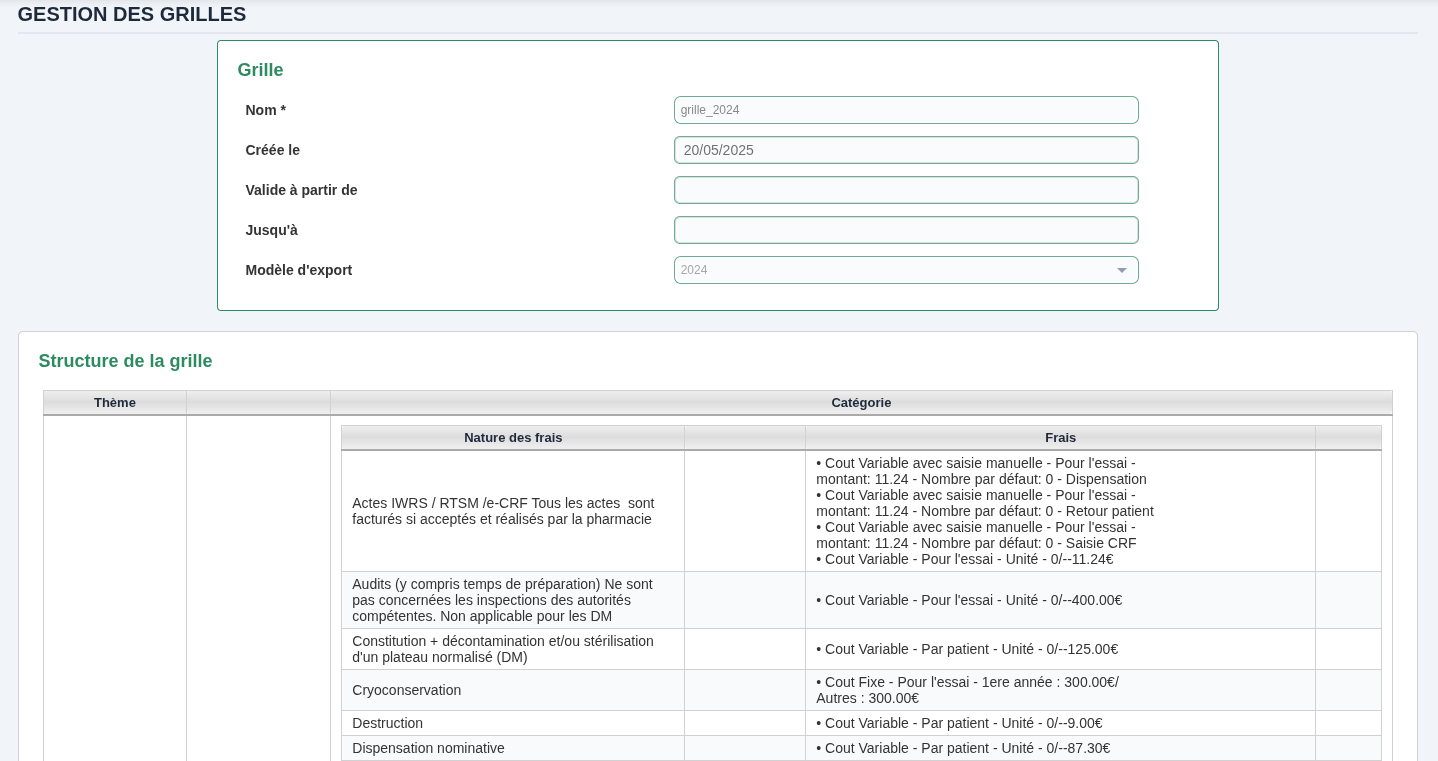The height and width of the screenshot is (761, 1438).
Task: Click the Thème column header
Action: pos(115,403)
